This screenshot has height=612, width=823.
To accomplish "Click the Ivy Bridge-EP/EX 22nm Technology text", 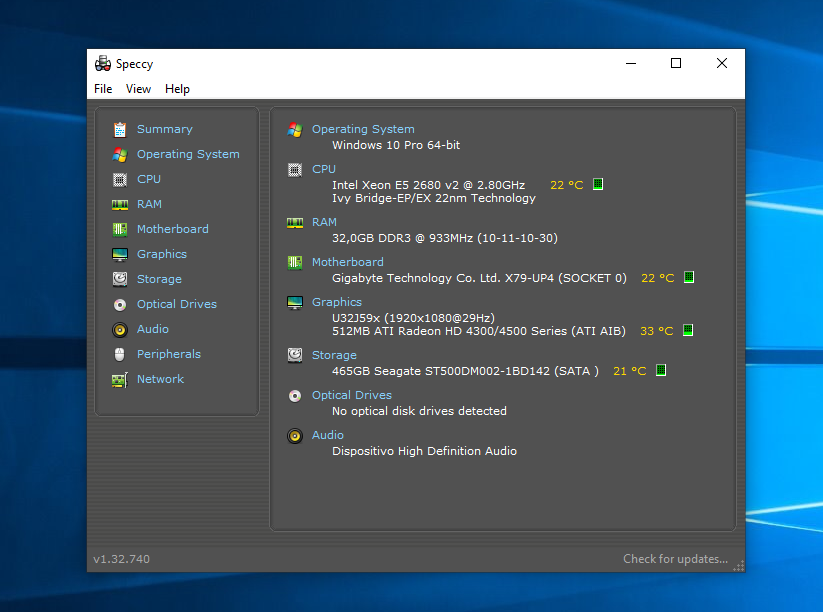I will click(x=434, y=198).
